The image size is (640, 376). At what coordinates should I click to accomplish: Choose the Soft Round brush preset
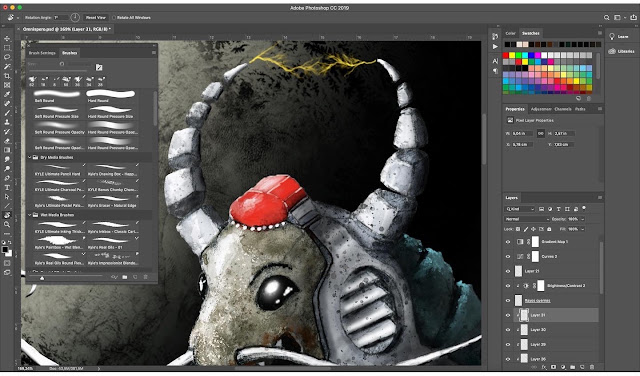(x=57, y=96)
